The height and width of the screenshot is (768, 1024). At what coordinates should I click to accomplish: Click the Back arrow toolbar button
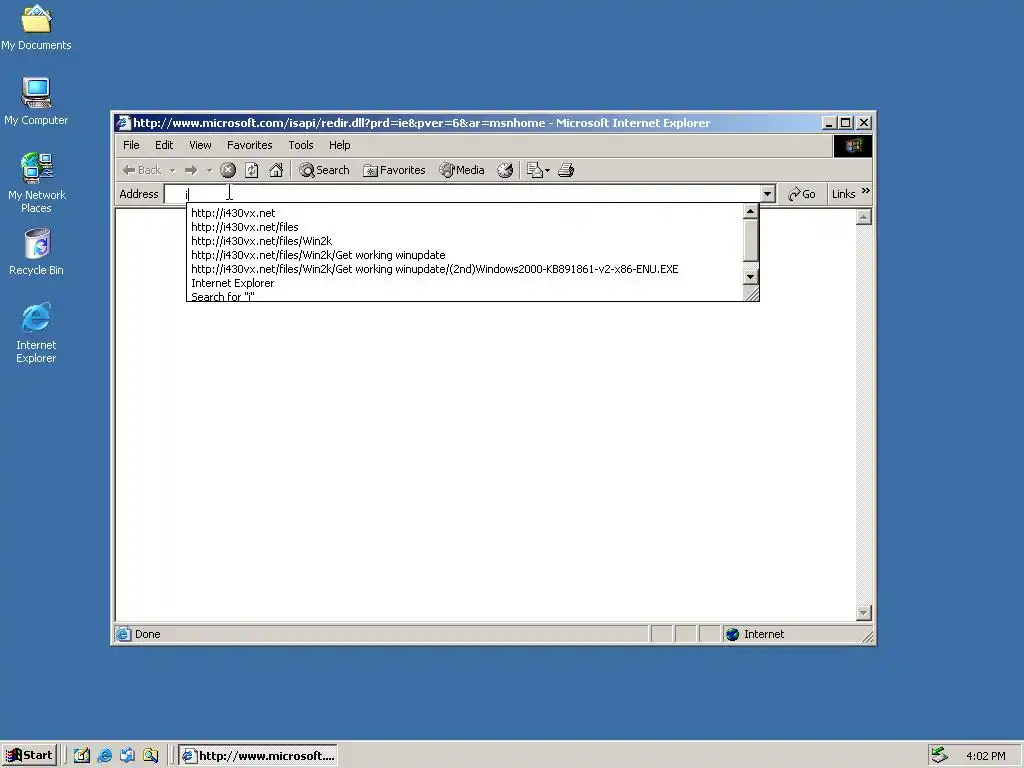point(142,170)
